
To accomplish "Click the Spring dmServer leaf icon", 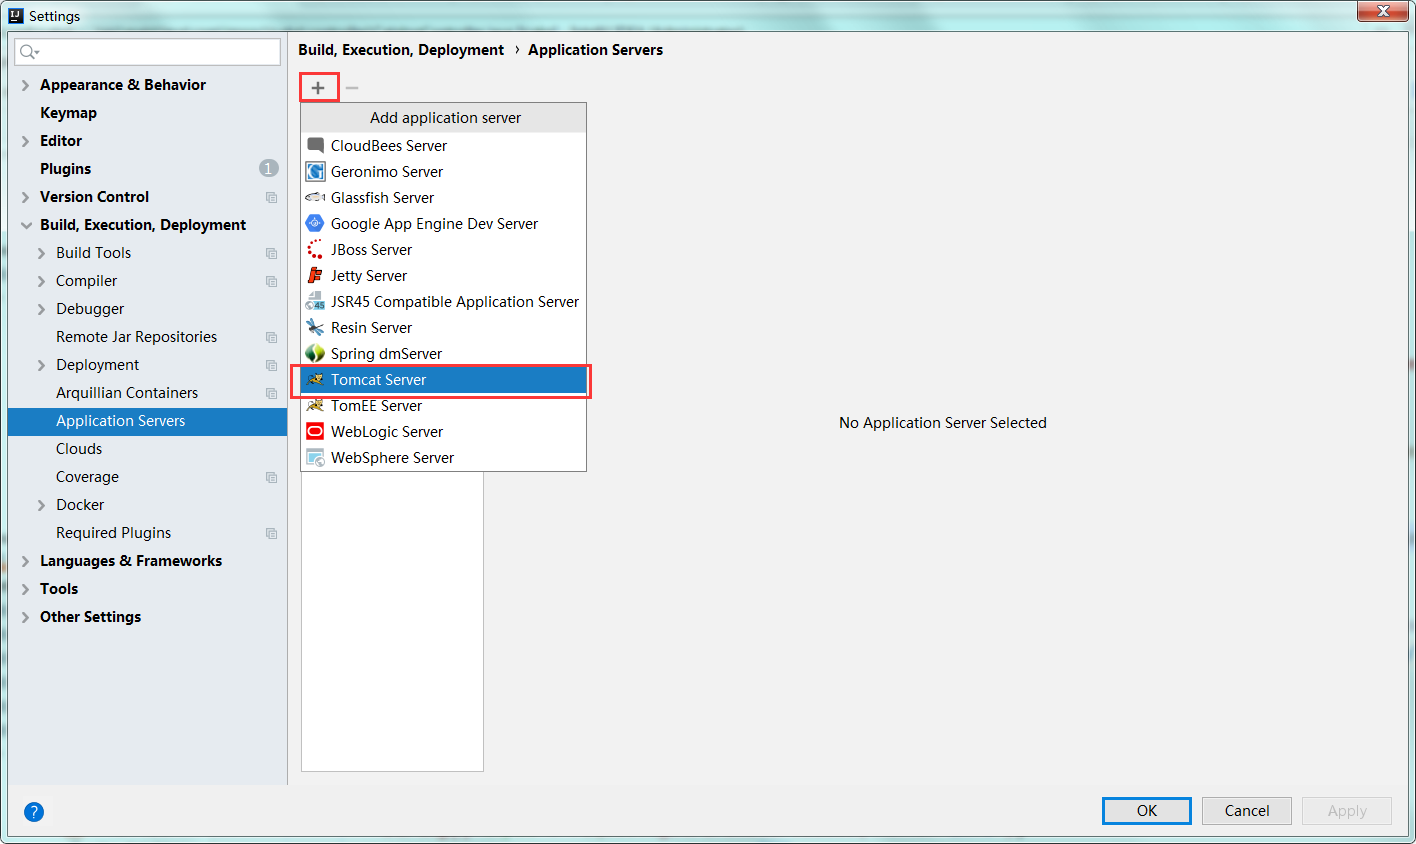I will [315, 354].
